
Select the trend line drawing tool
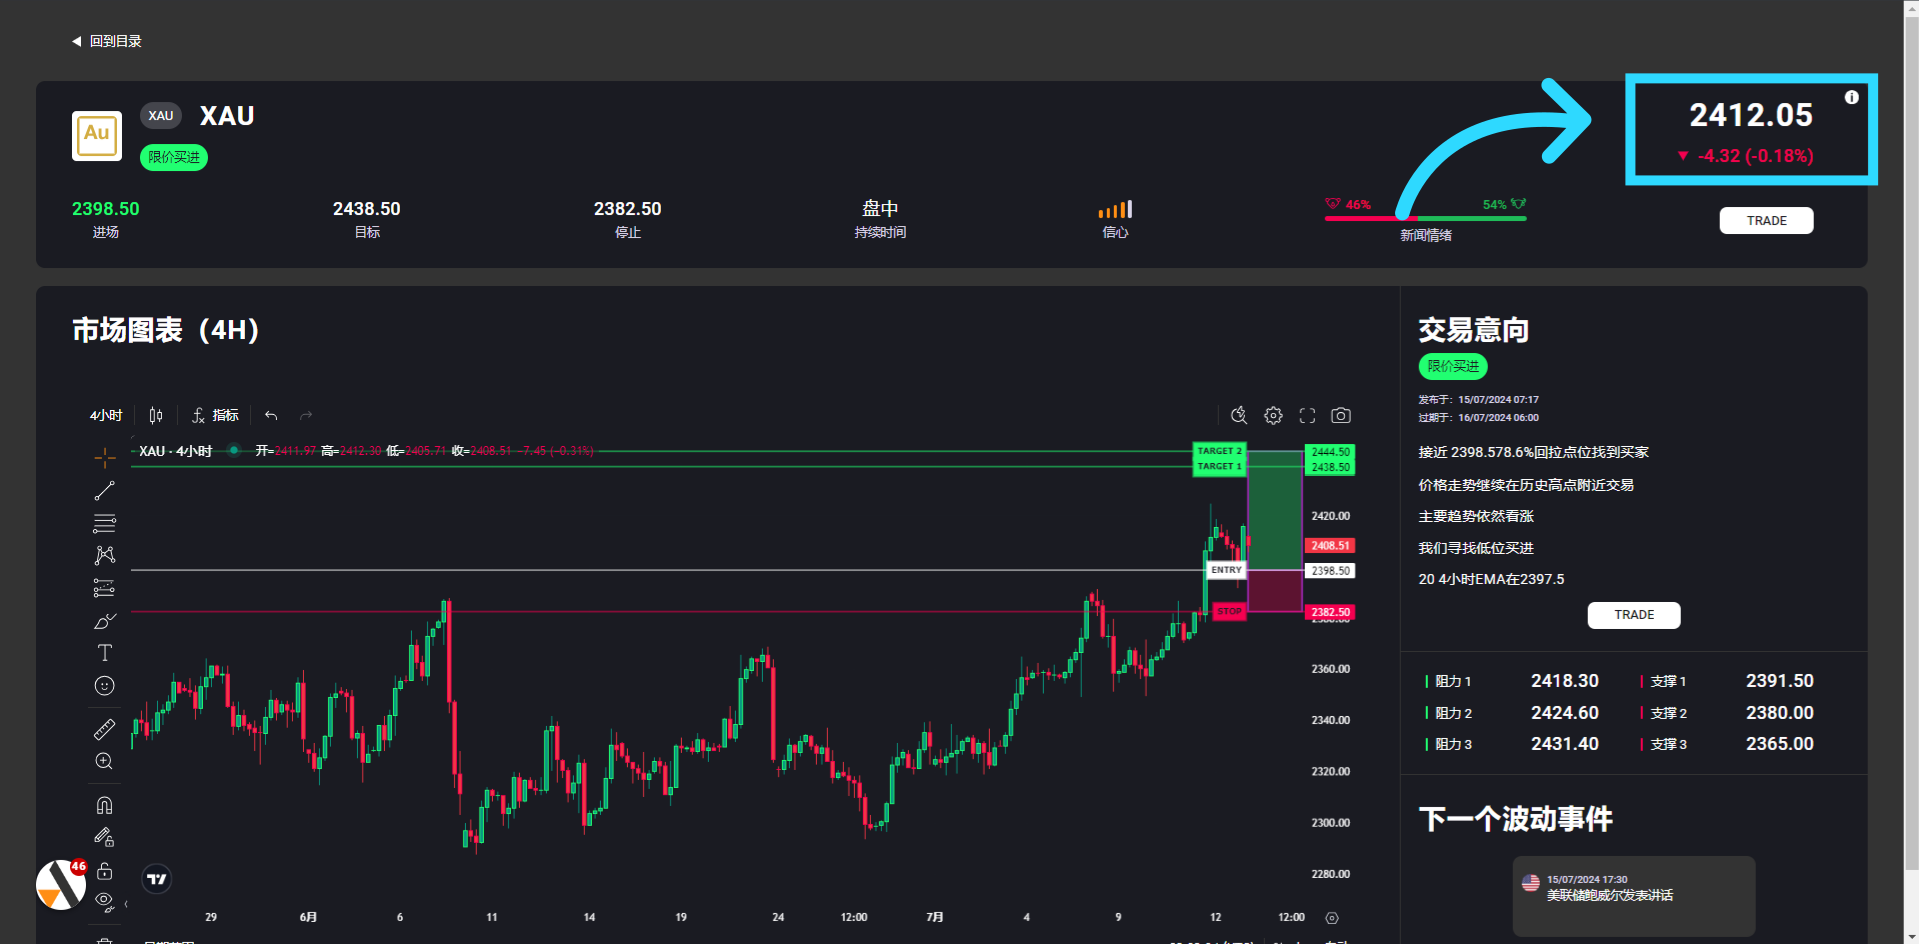pos(105,491)
